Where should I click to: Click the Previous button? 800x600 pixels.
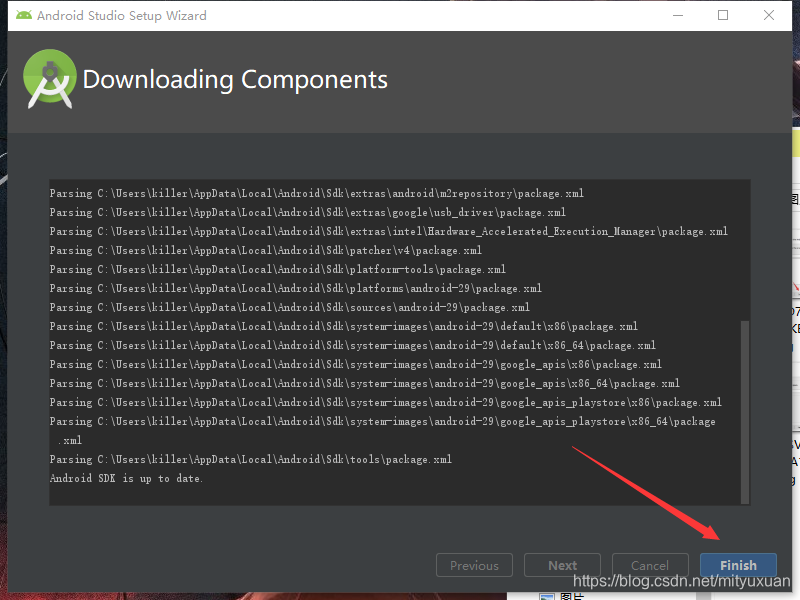click(x=474, y=564)
